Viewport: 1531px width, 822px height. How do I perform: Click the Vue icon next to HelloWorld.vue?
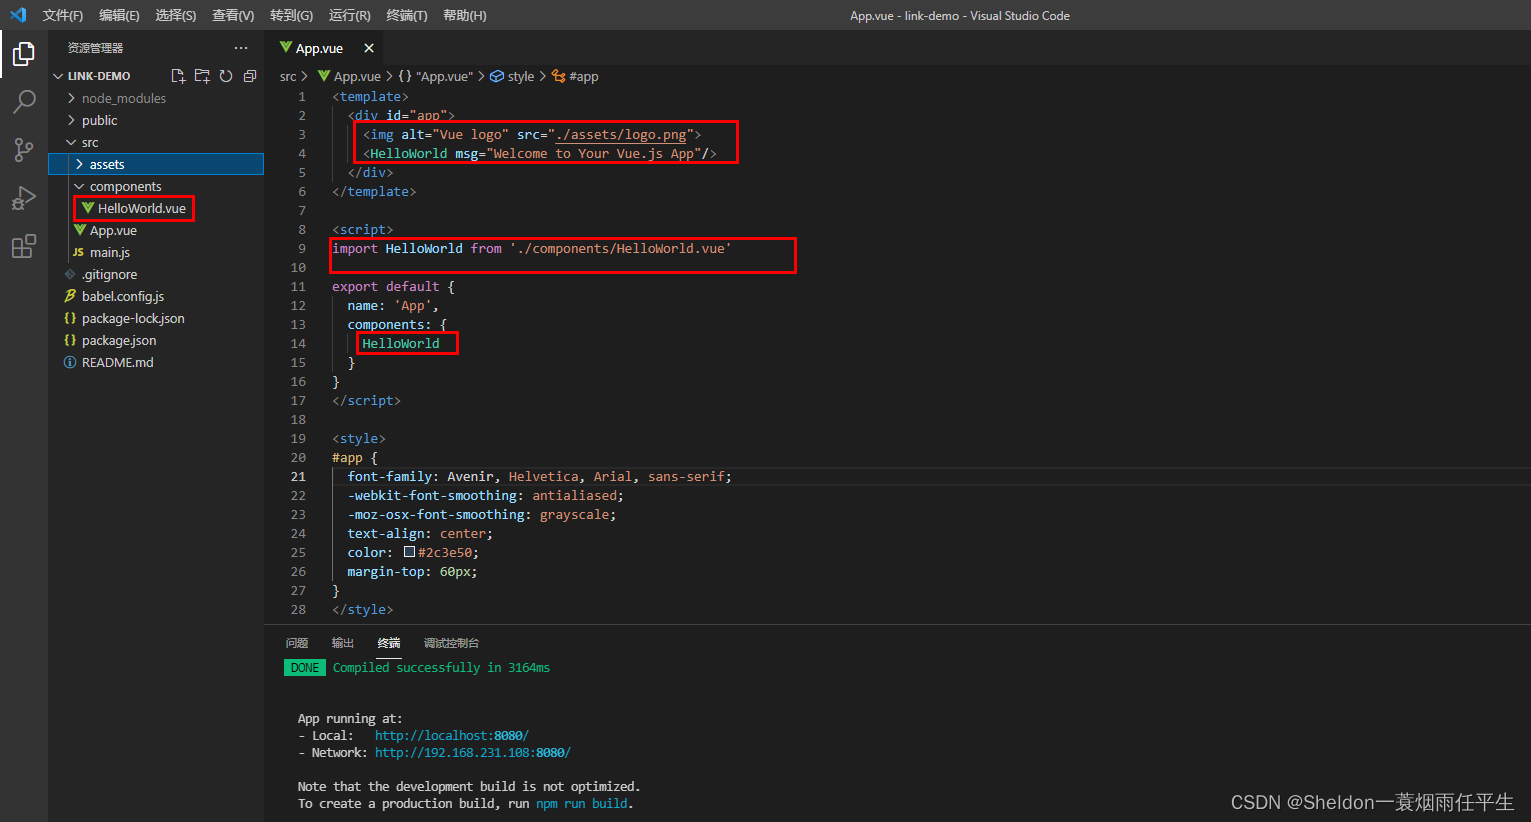tap(88, 208)
